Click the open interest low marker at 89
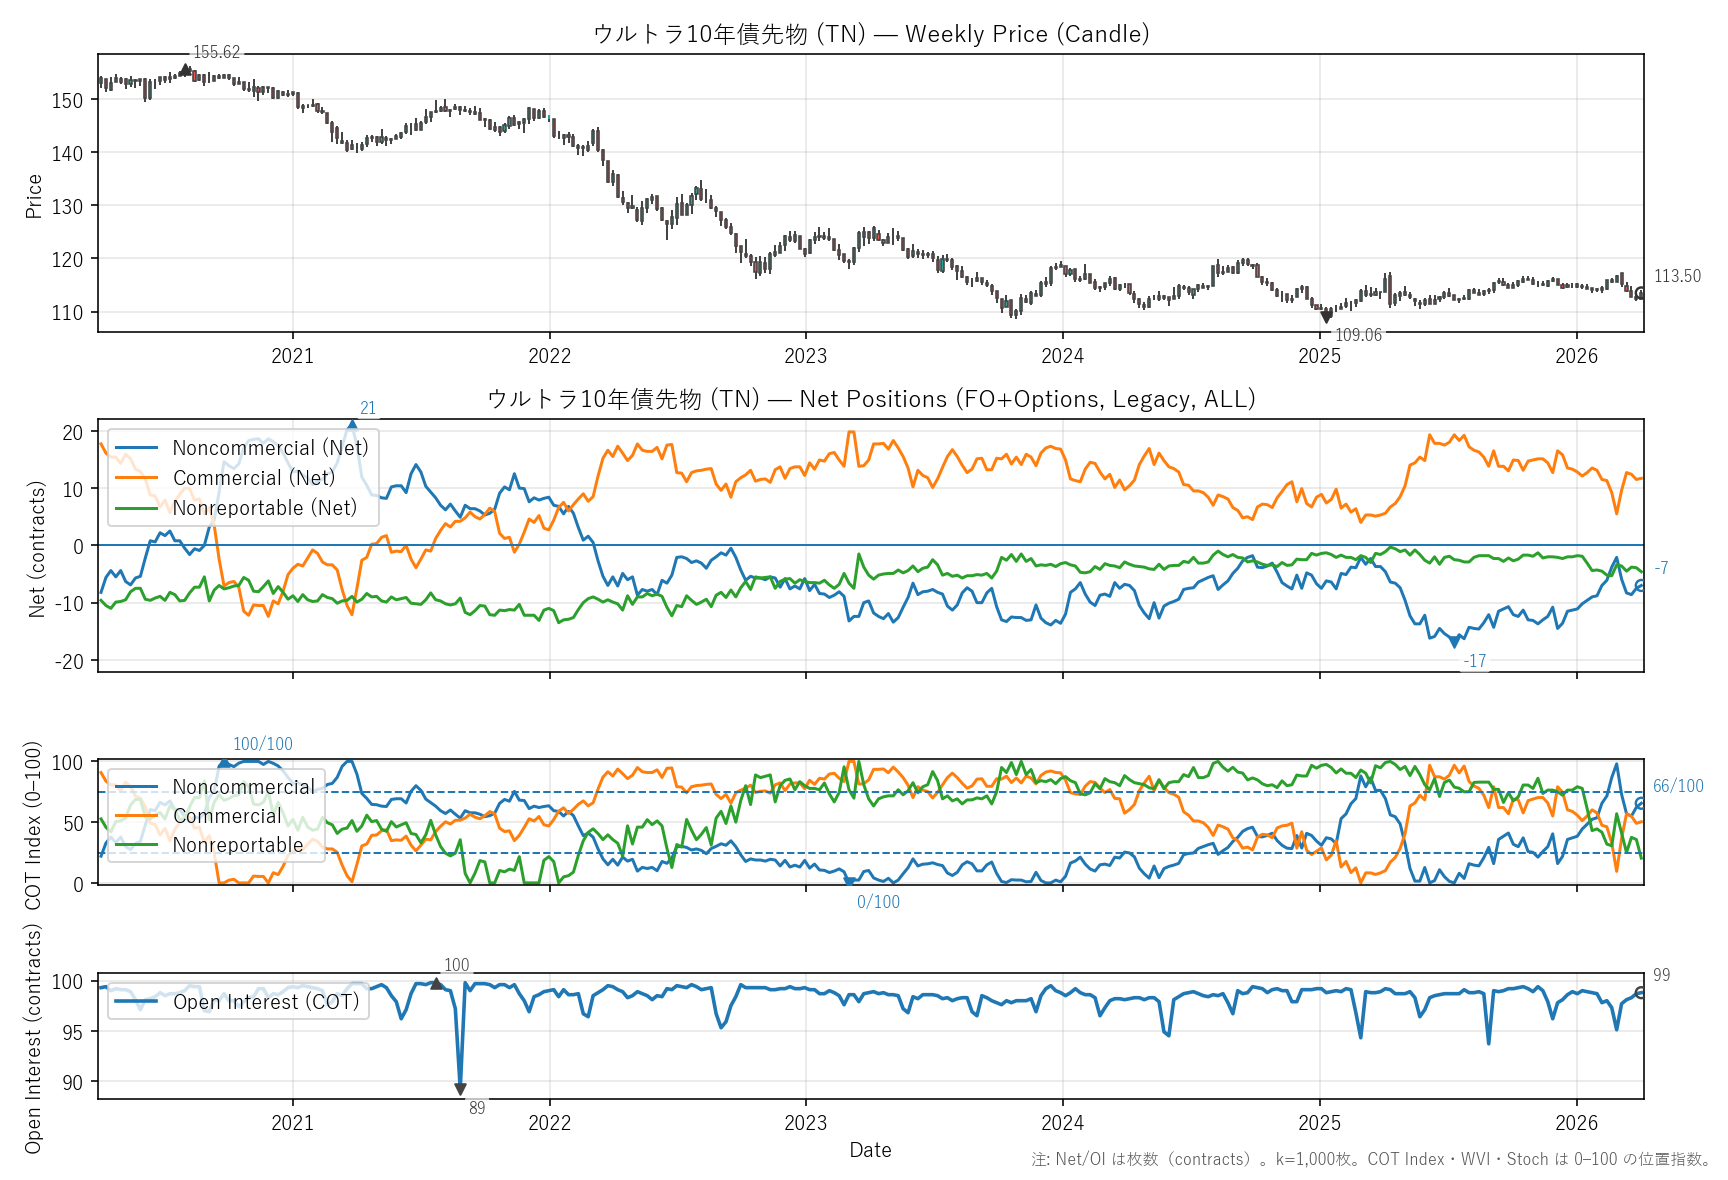1728x1180 pixels. point(460,1089)
